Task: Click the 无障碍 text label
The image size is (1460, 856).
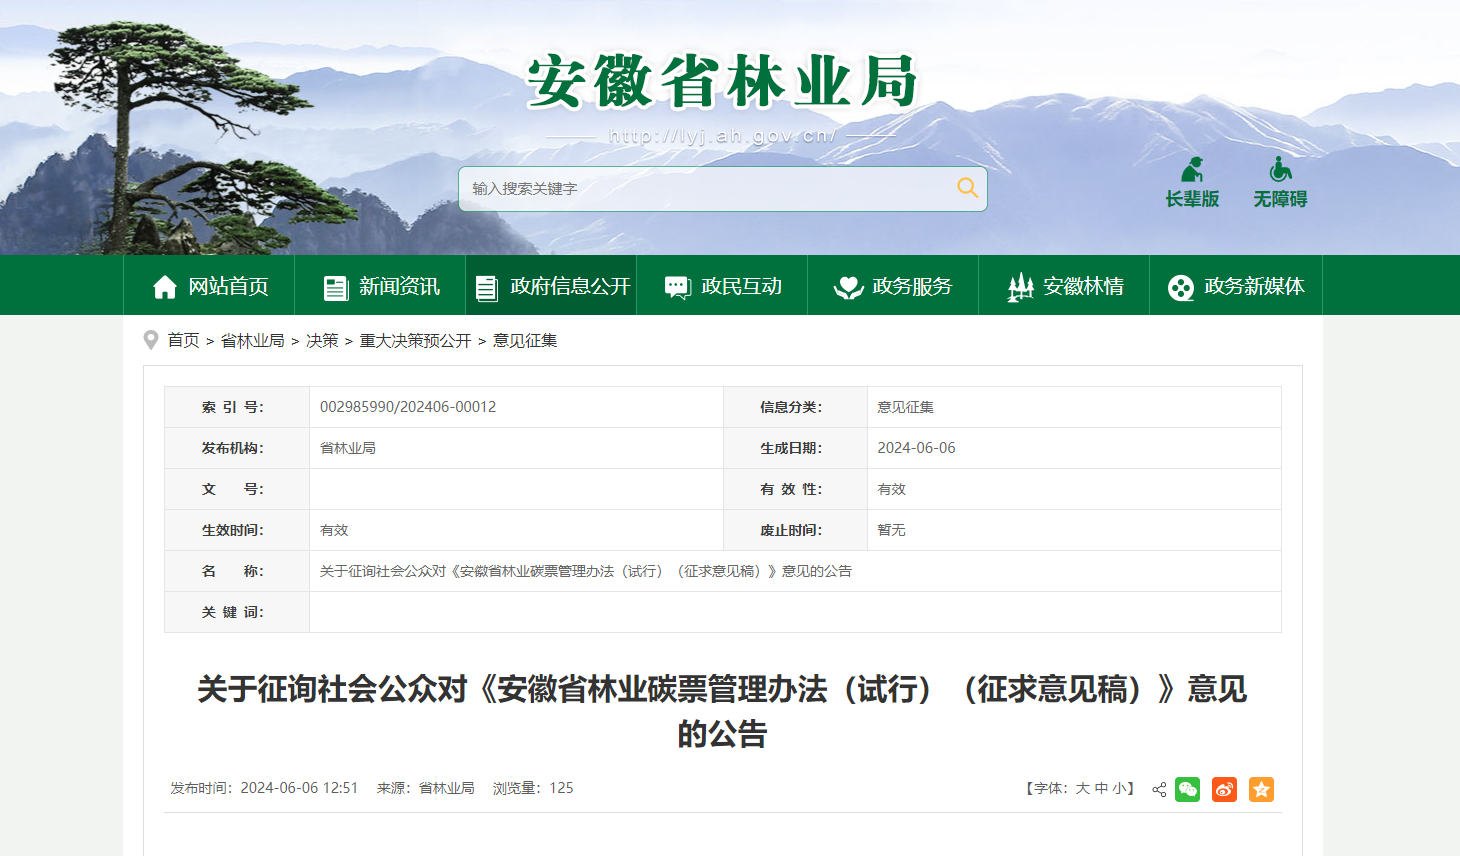Action: [1280, 199]
